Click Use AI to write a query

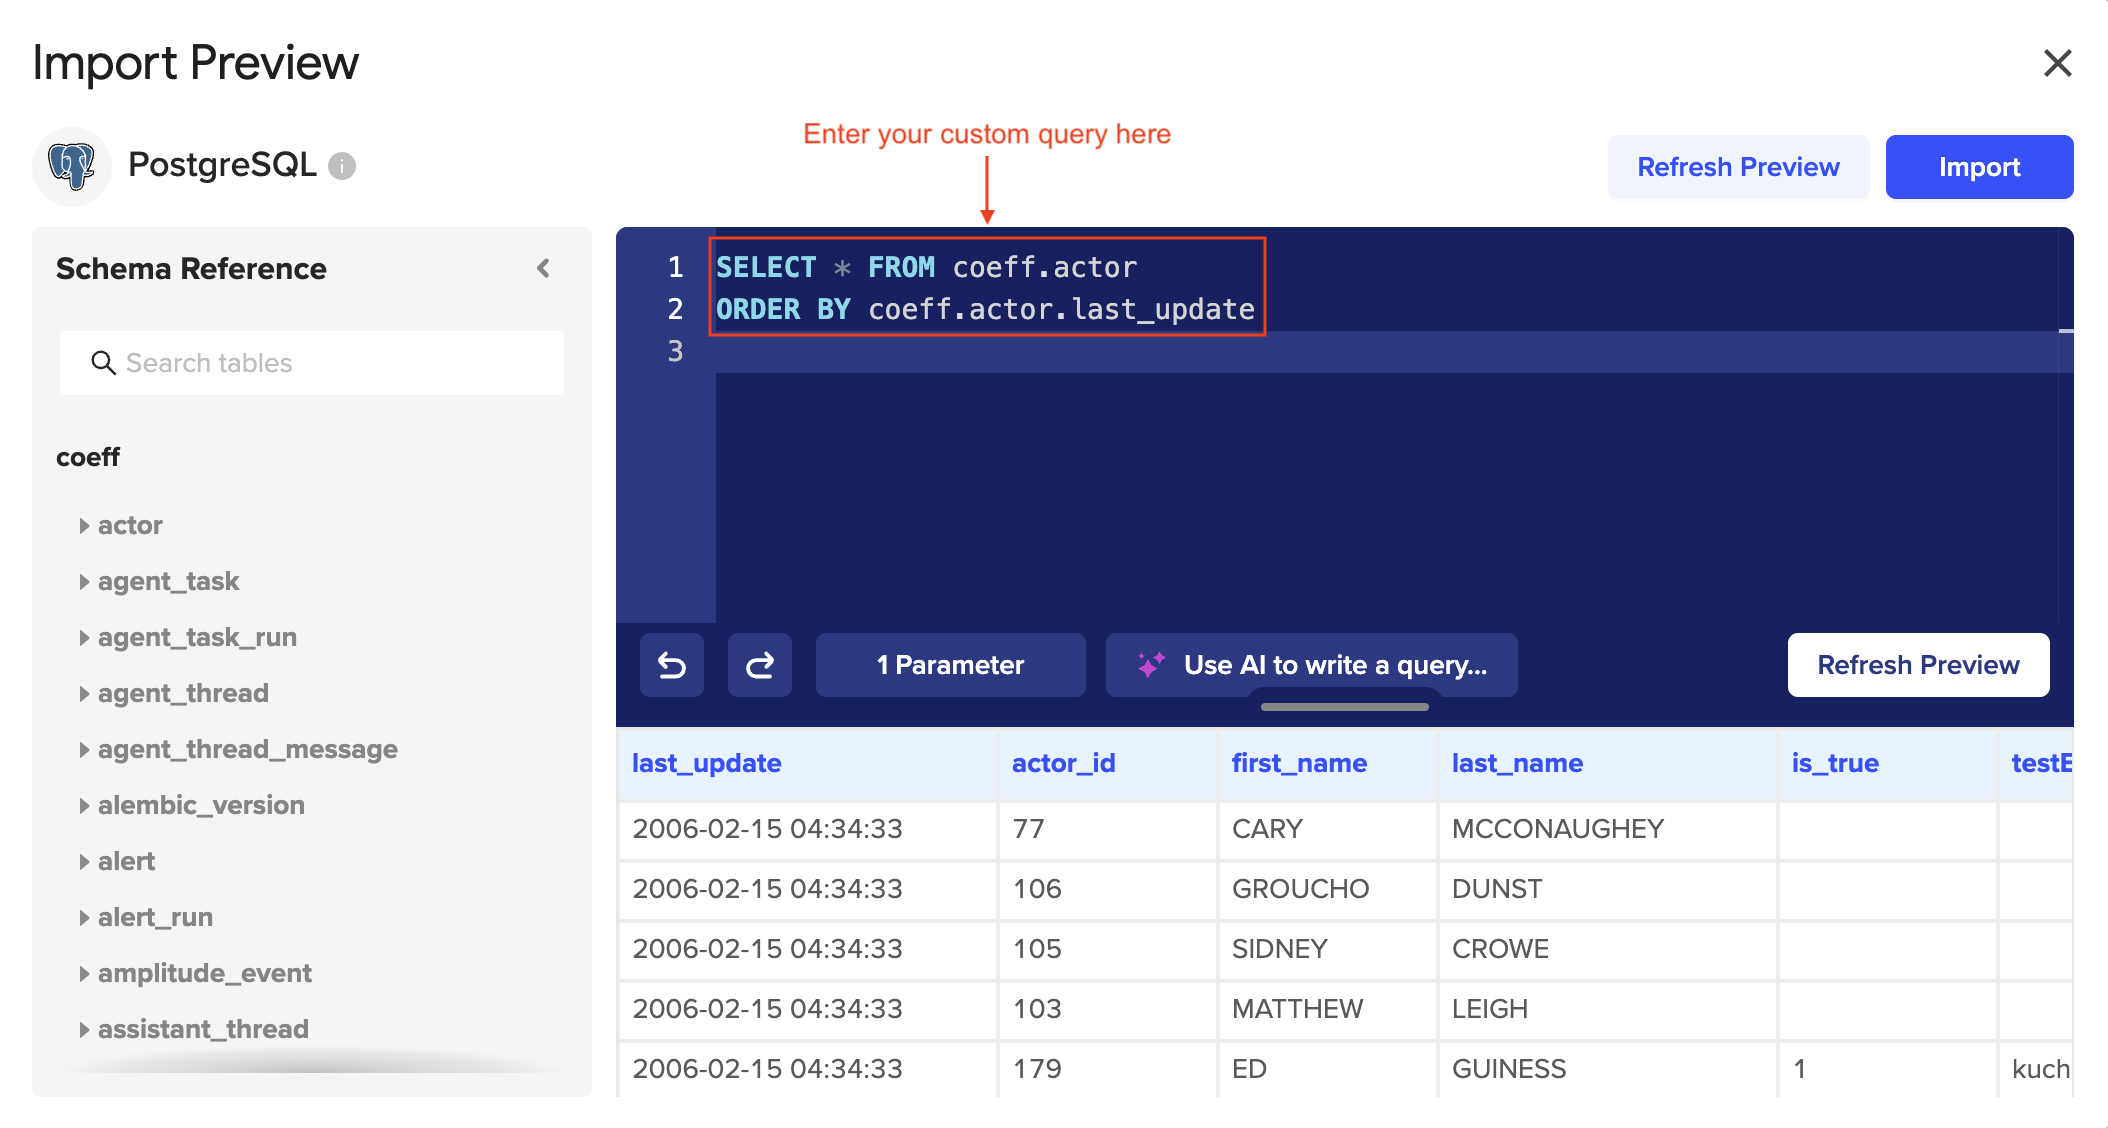click(x=1334, y=665)
